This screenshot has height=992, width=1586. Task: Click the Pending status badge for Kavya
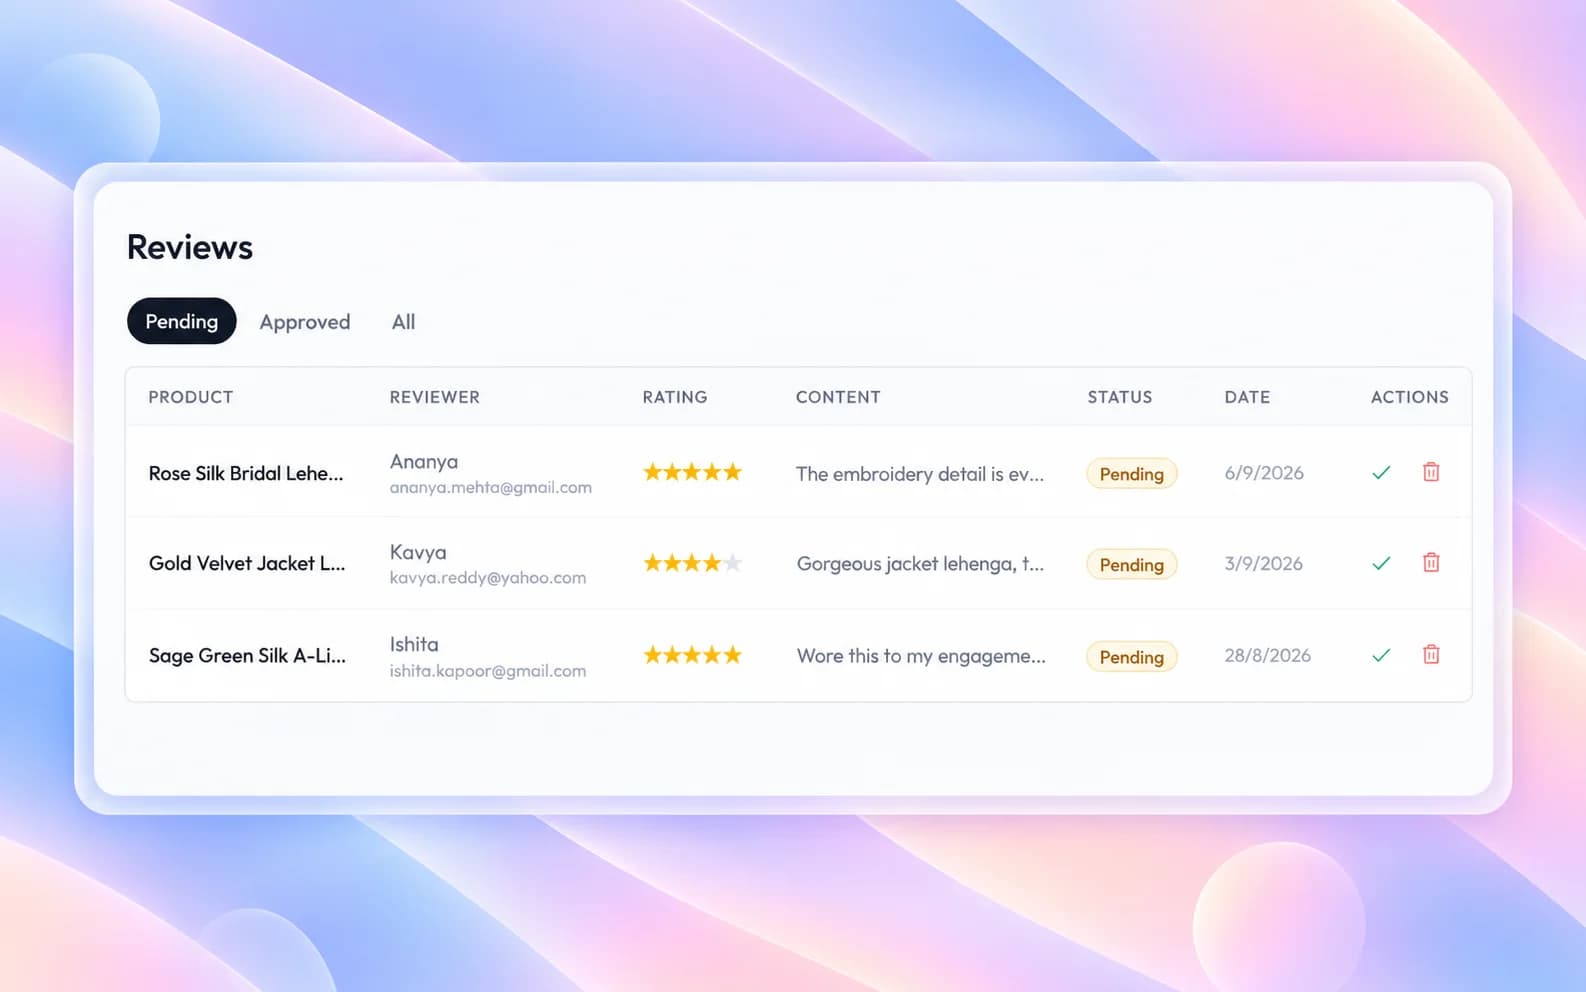coord(1132,565)
